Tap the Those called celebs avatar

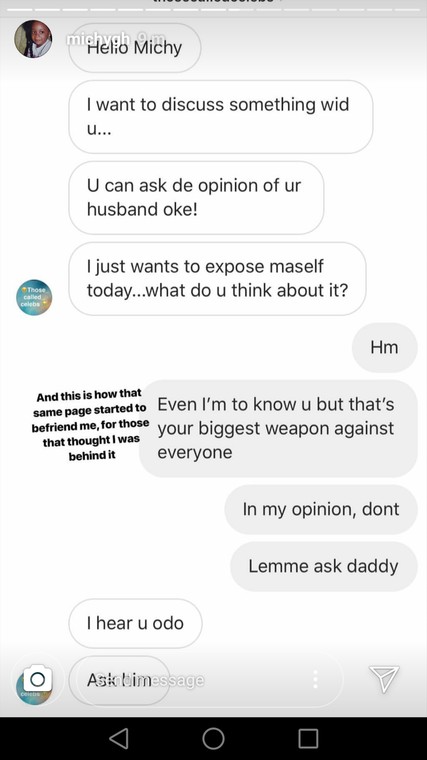tap(34, 297)
